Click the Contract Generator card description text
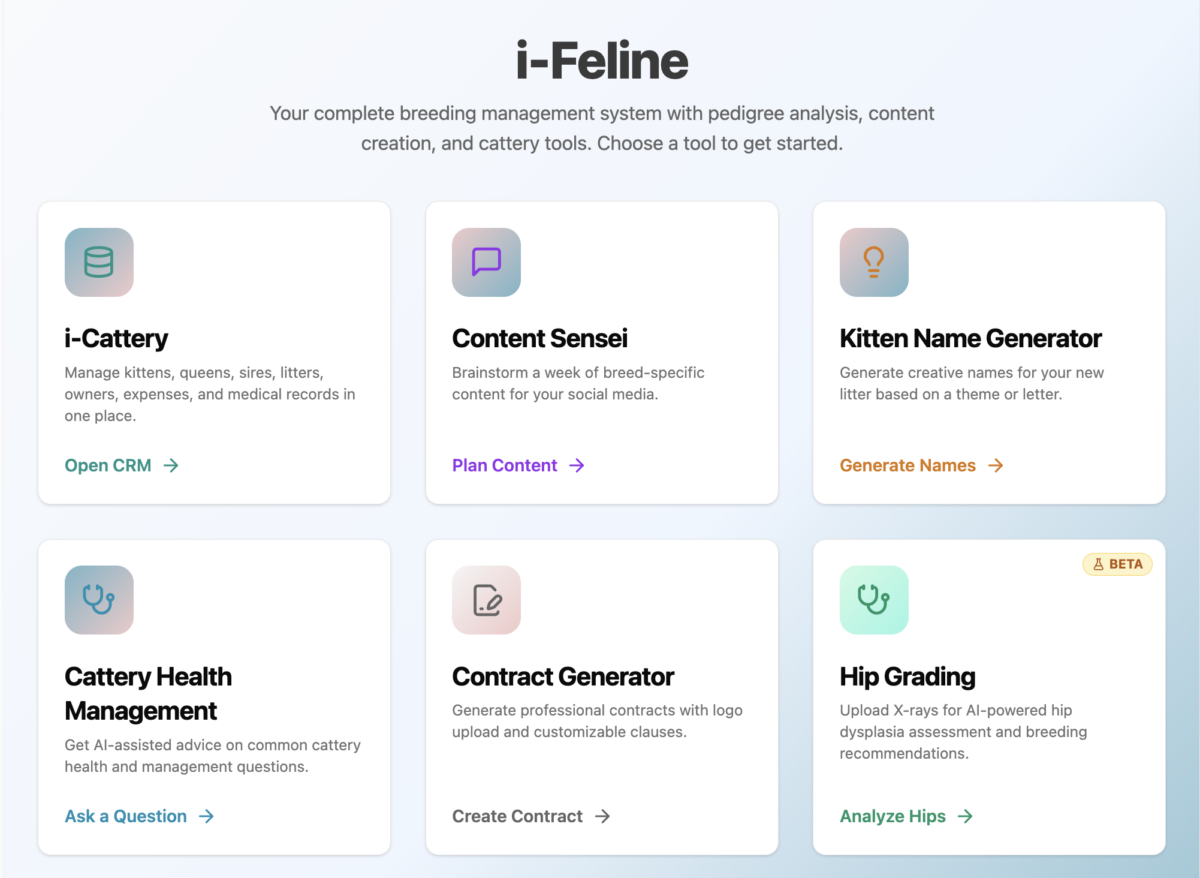The width and height of the screenshot is (1200, 878). click(x=597, y=720)
